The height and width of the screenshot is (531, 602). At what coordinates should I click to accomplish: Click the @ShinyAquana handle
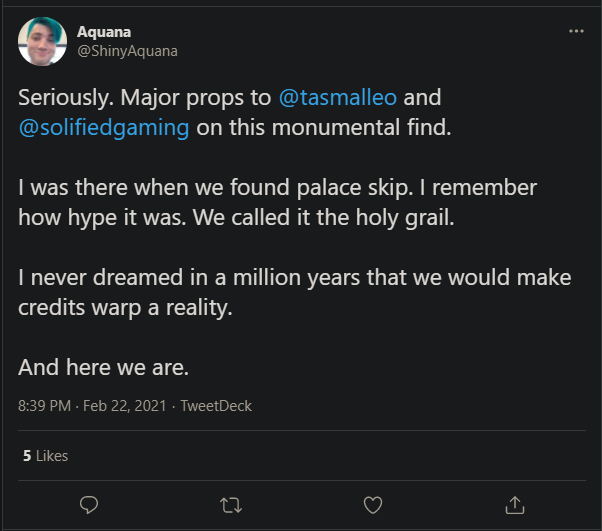[127, 50]
